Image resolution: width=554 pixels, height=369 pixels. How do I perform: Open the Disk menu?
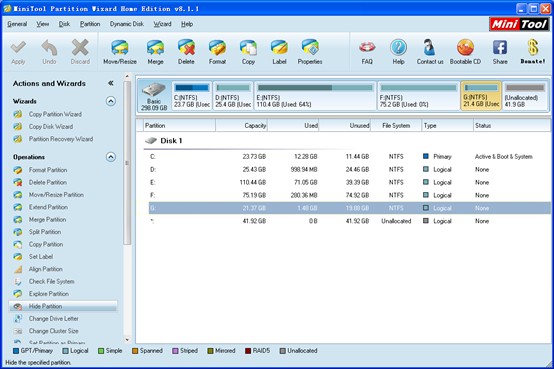coord(64,24)
